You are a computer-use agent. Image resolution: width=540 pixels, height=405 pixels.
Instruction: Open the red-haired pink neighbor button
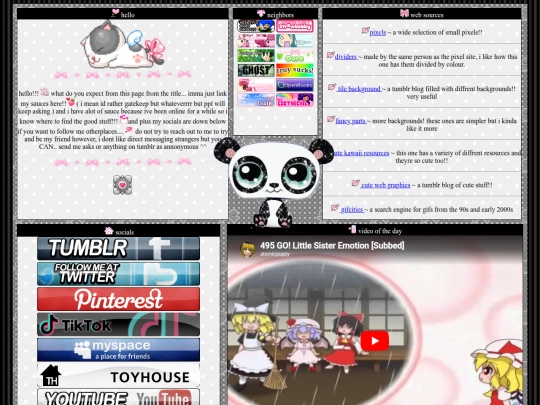tap(256, 85)
